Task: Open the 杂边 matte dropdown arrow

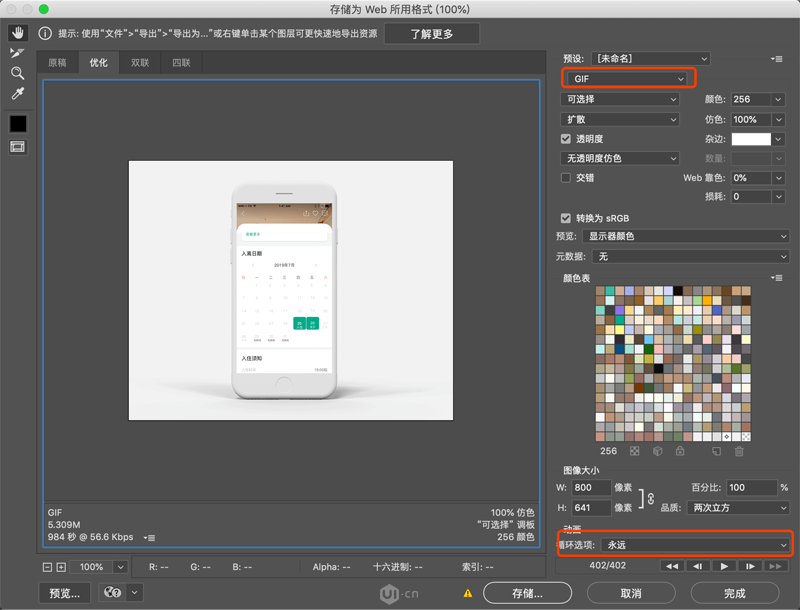Action: [x=778, y=139]
